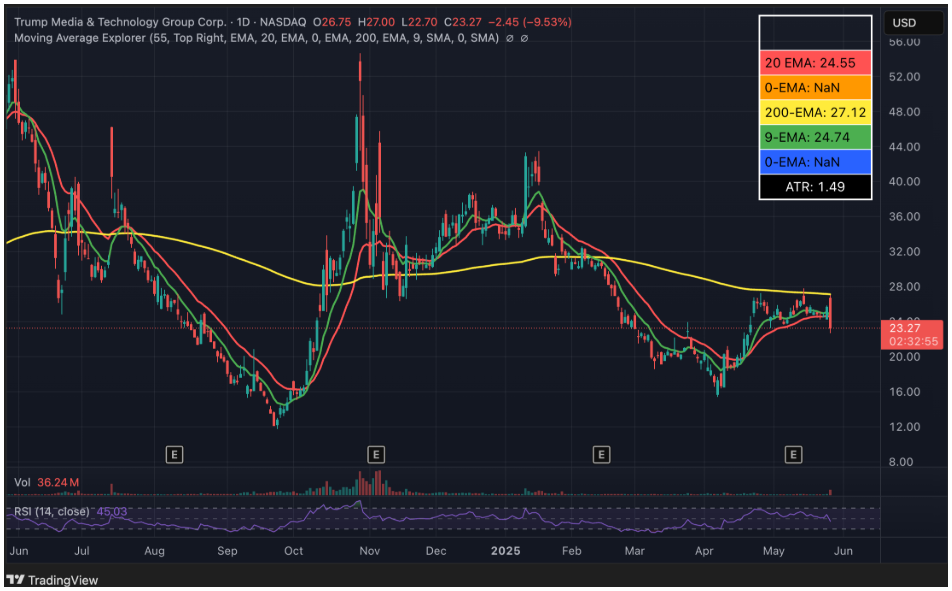Click the 20.00 price axis label
The width and height of the screenshot is (952, 591).
pyautogui.click(x=905, y=357)
